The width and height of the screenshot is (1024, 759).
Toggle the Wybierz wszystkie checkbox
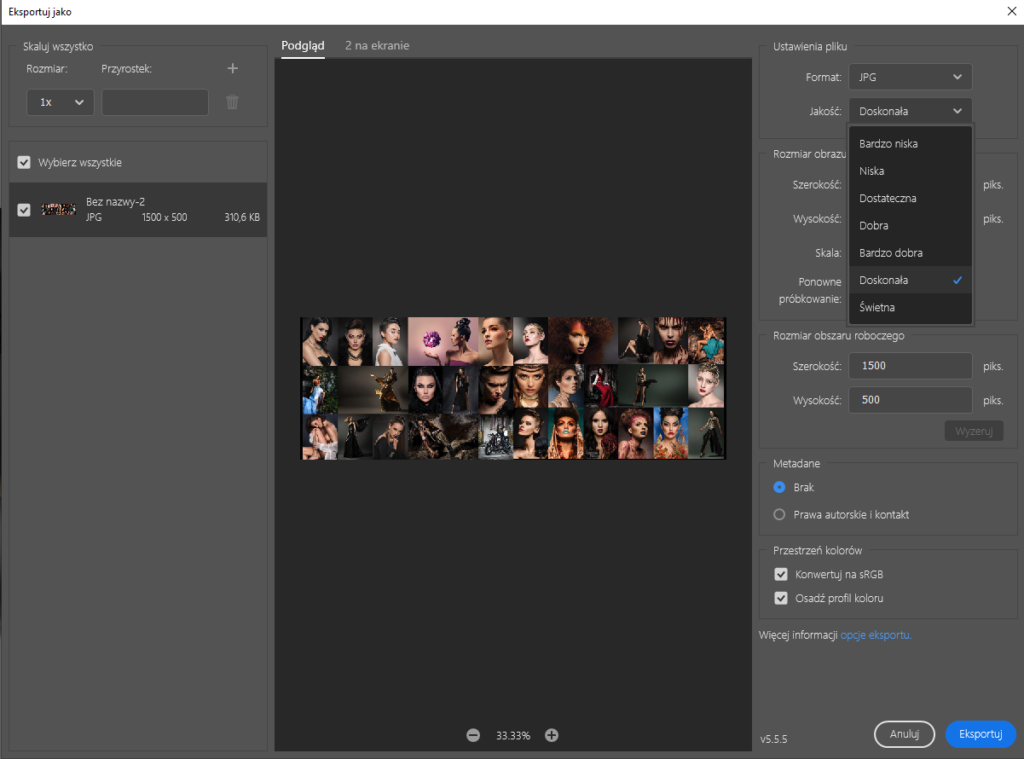tap(24, 162)
